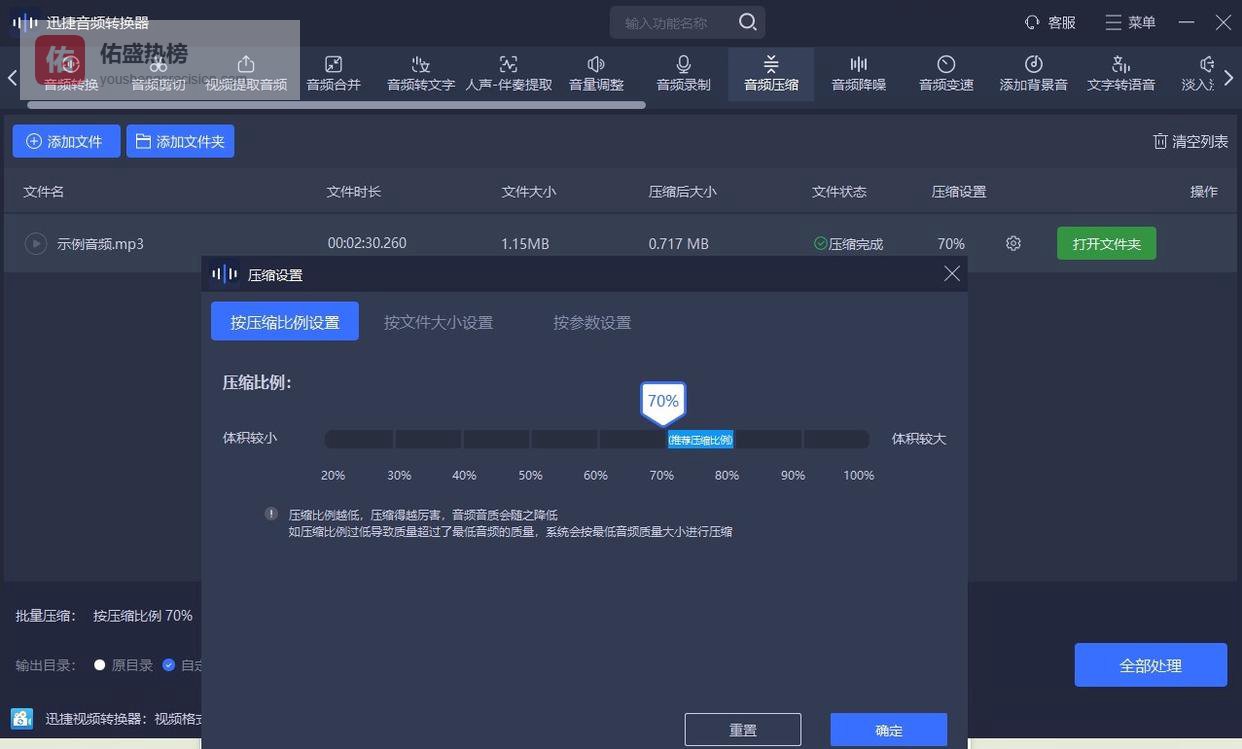This screenshot has width=1242, height=749.
Task: Select the 音频降噪 noise reduction tool
Action: [858, 73]
